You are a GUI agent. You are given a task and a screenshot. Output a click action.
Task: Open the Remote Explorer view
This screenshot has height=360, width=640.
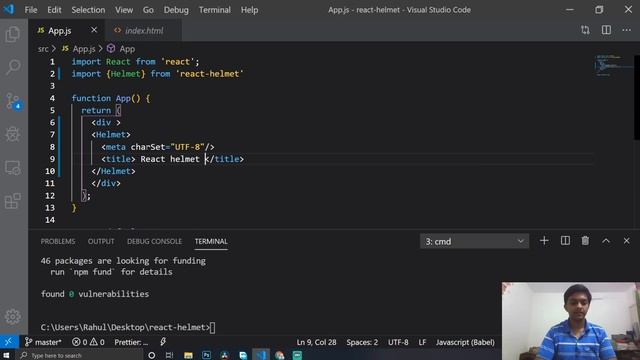pyautogui.click(x=13, y=167)
